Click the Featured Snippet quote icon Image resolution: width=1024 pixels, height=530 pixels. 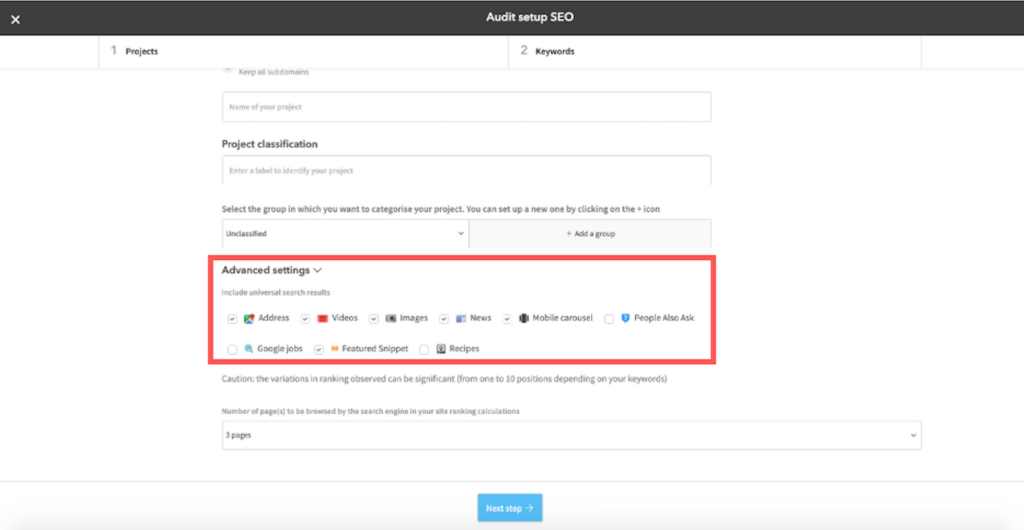[335, 349]
